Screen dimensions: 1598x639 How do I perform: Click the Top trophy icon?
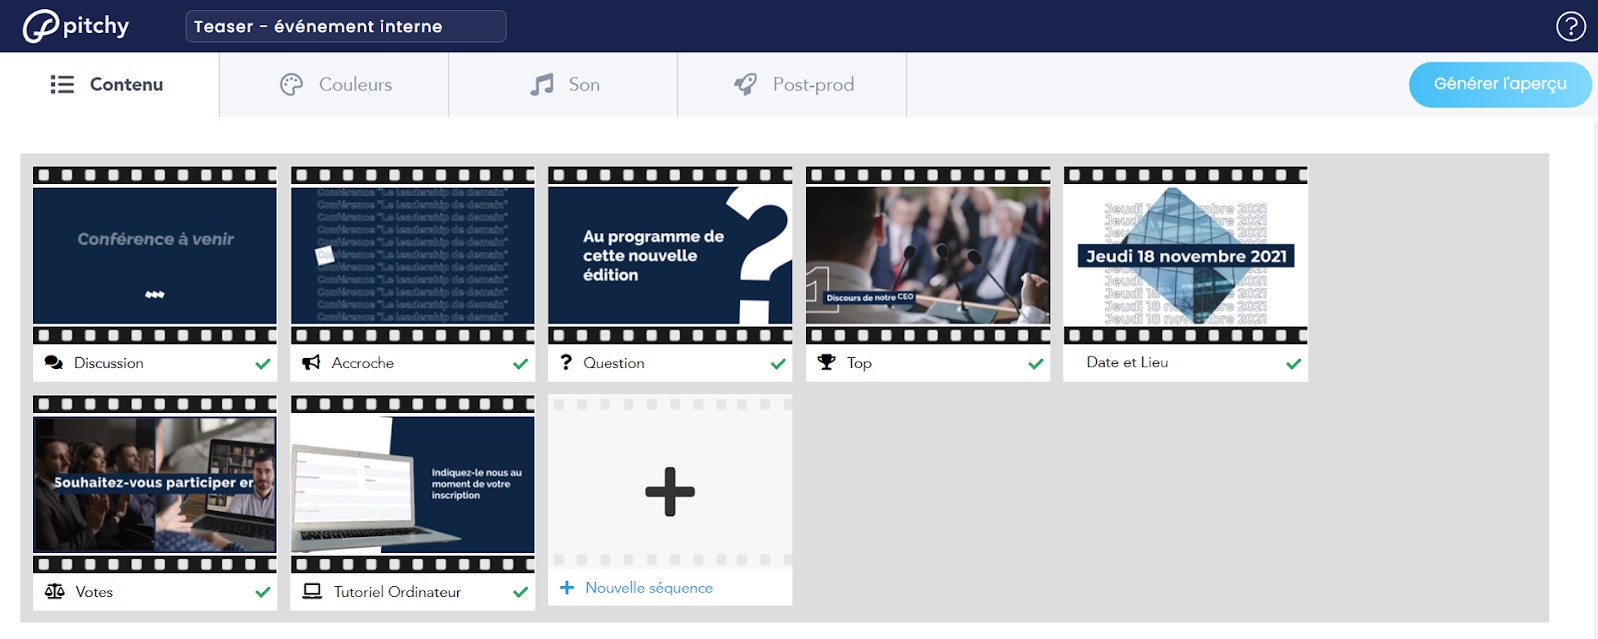826,362
